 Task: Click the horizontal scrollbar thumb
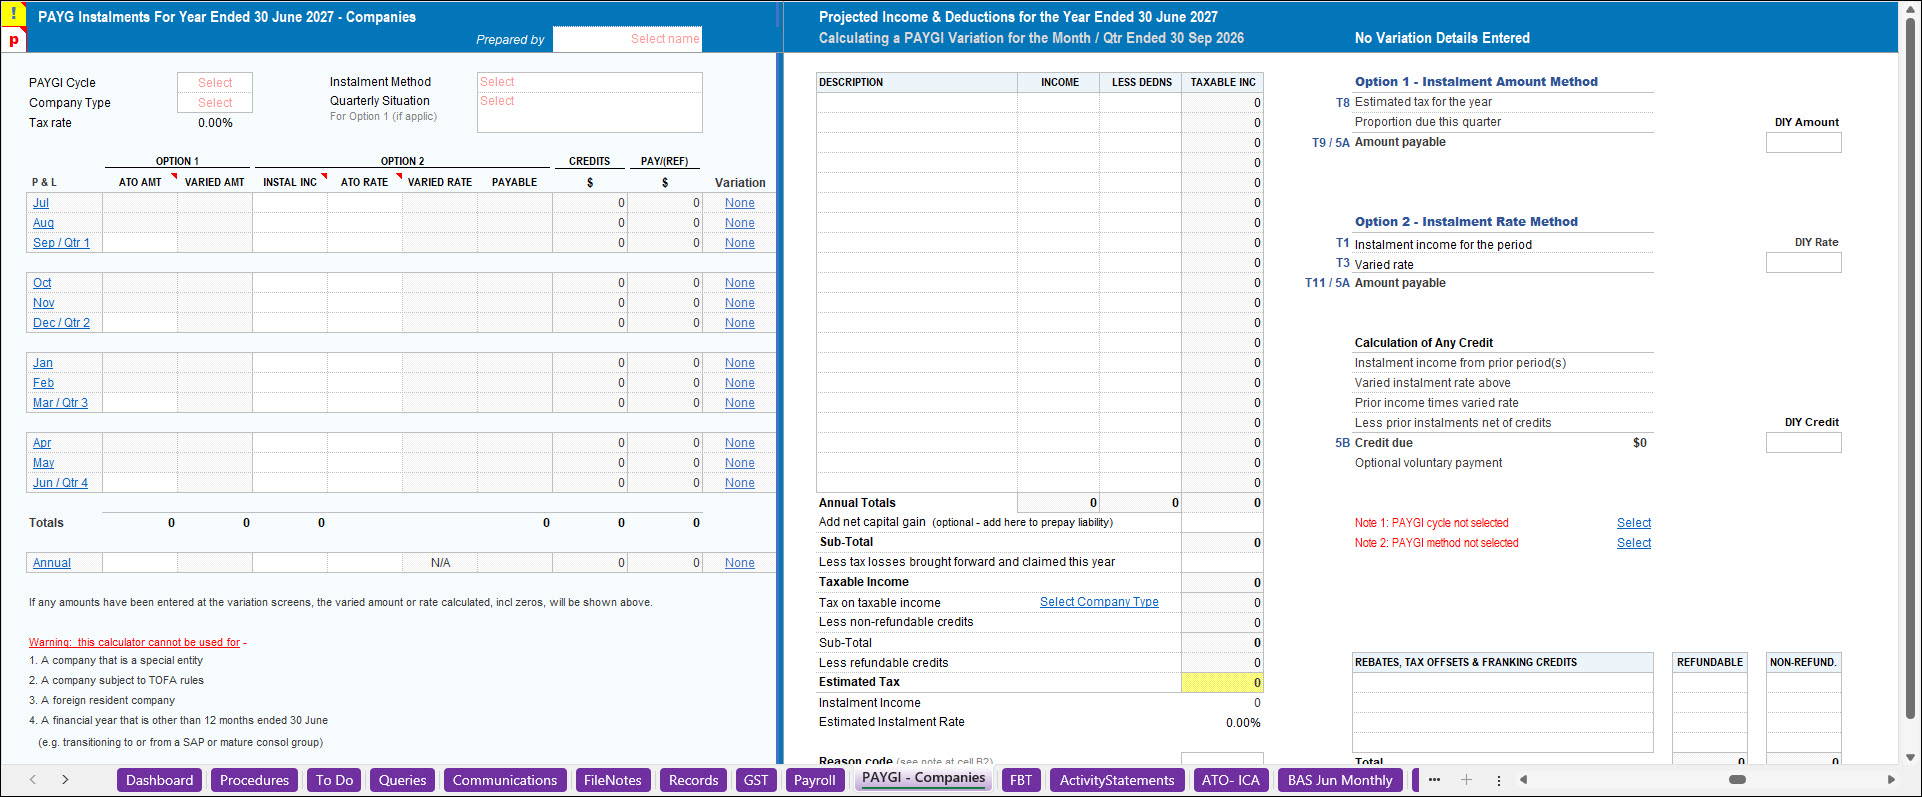click(x=1737, y=780)
